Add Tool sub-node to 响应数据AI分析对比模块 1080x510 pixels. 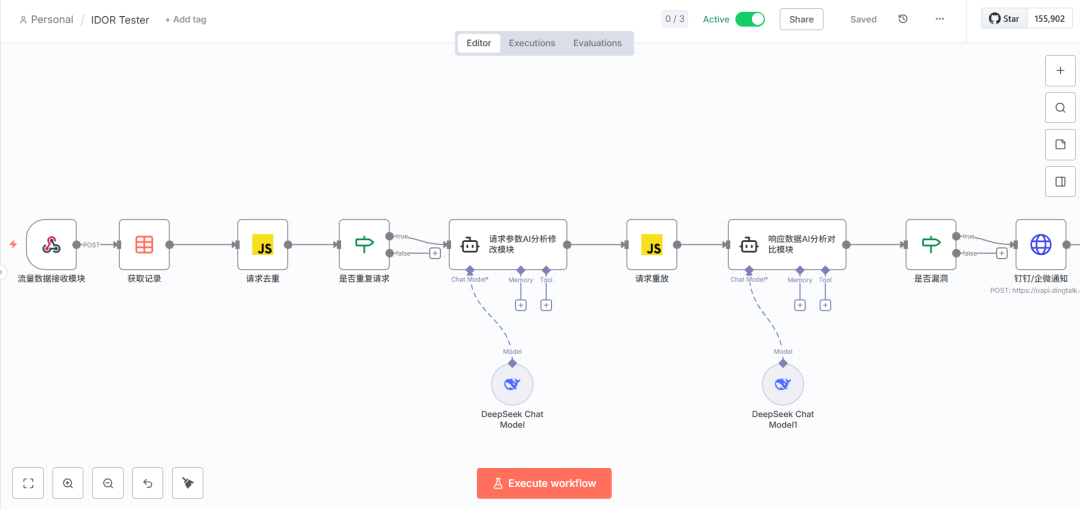825,304
